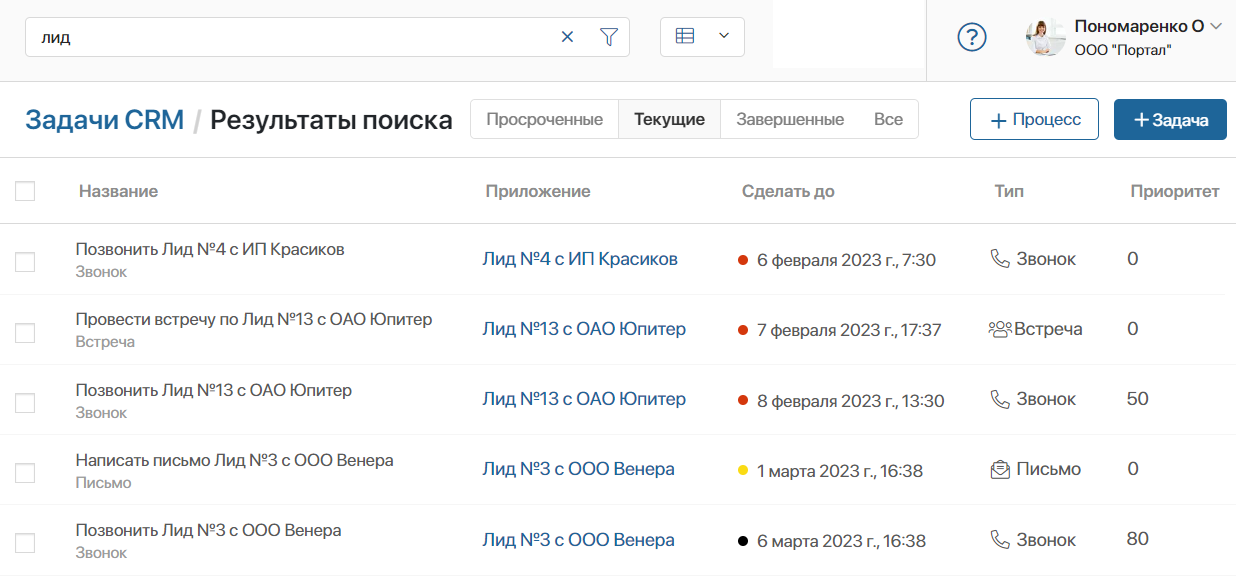
Task: Sort by Приоритет column header
Action: point(1175,191)
